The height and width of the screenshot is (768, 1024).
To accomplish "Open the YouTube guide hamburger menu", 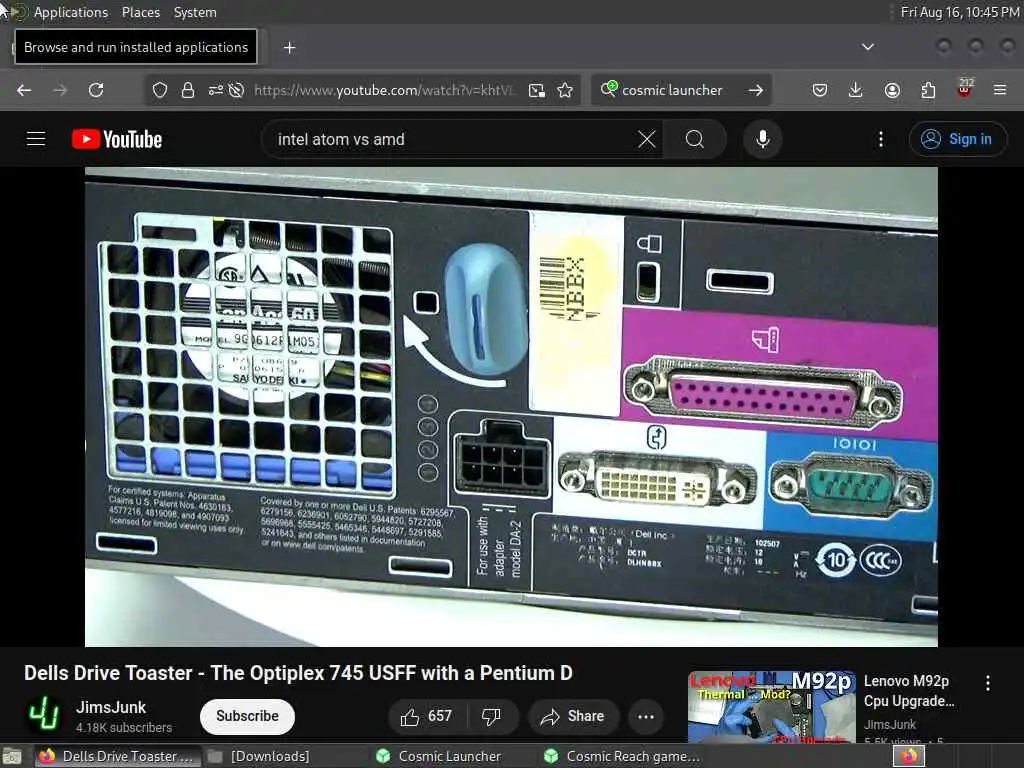I will (36, 139).
